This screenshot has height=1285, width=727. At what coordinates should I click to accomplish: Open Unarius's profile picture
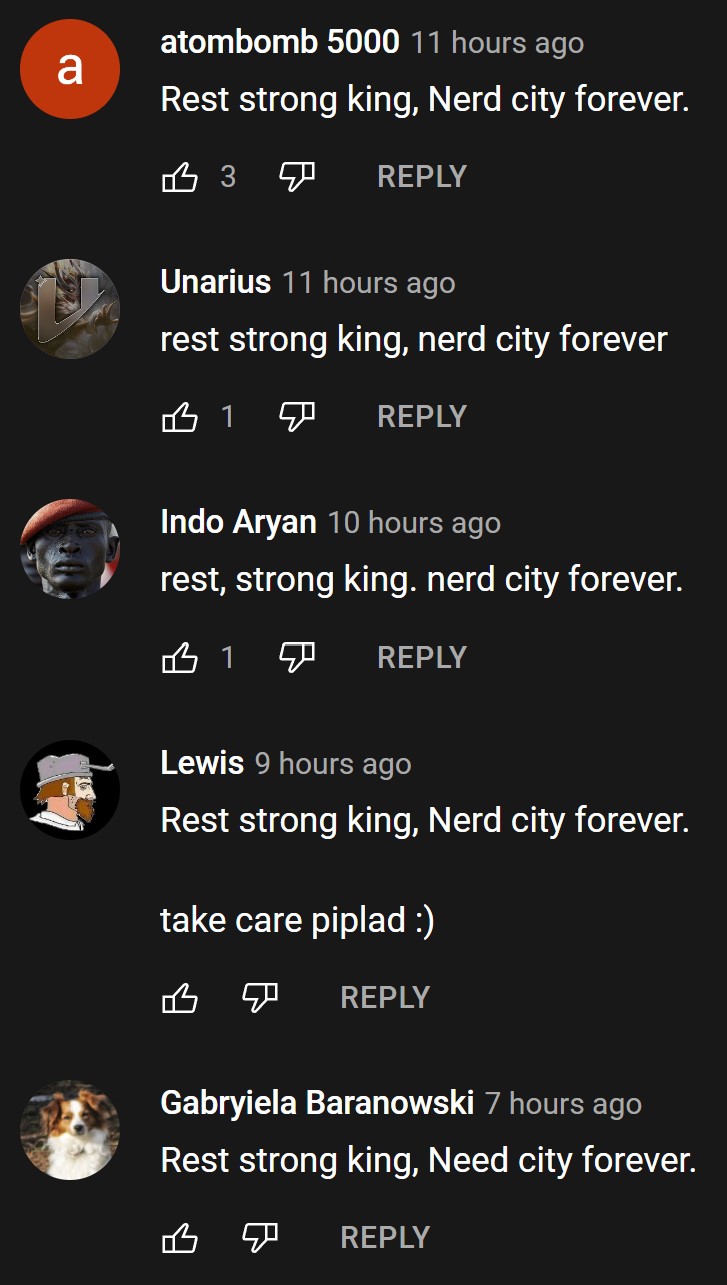coord(70,309)
